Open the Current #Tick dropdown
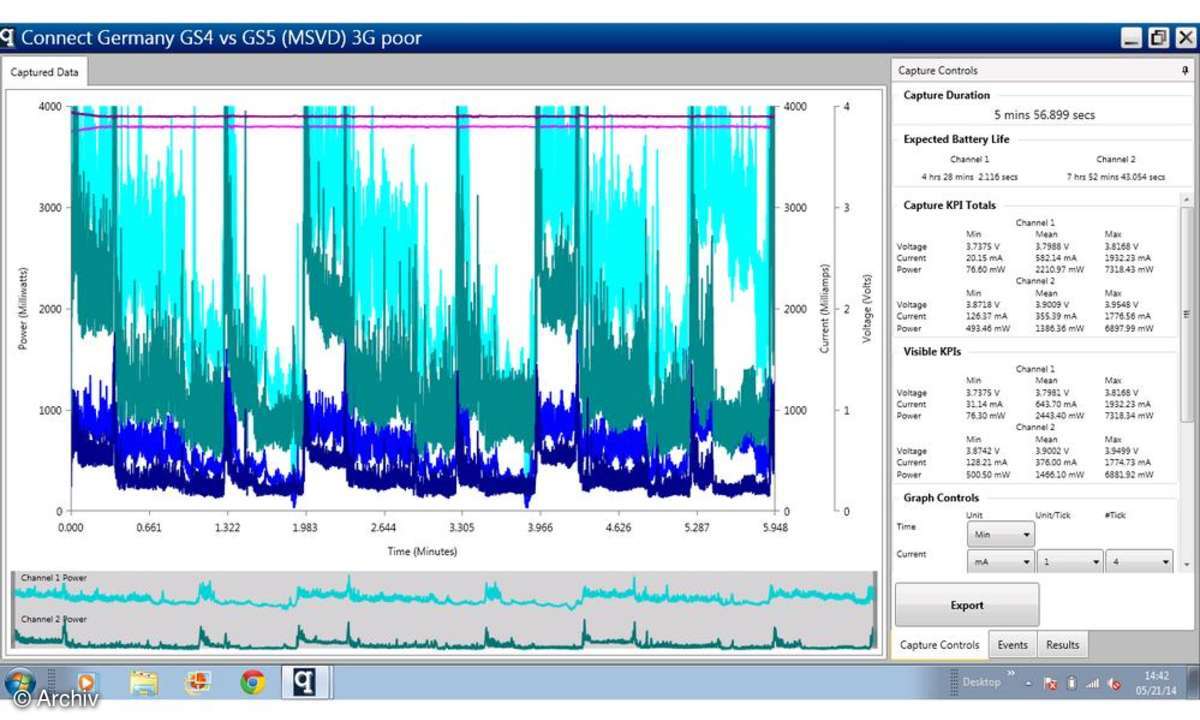The image size is (1200, 720). pos(1139,563)
